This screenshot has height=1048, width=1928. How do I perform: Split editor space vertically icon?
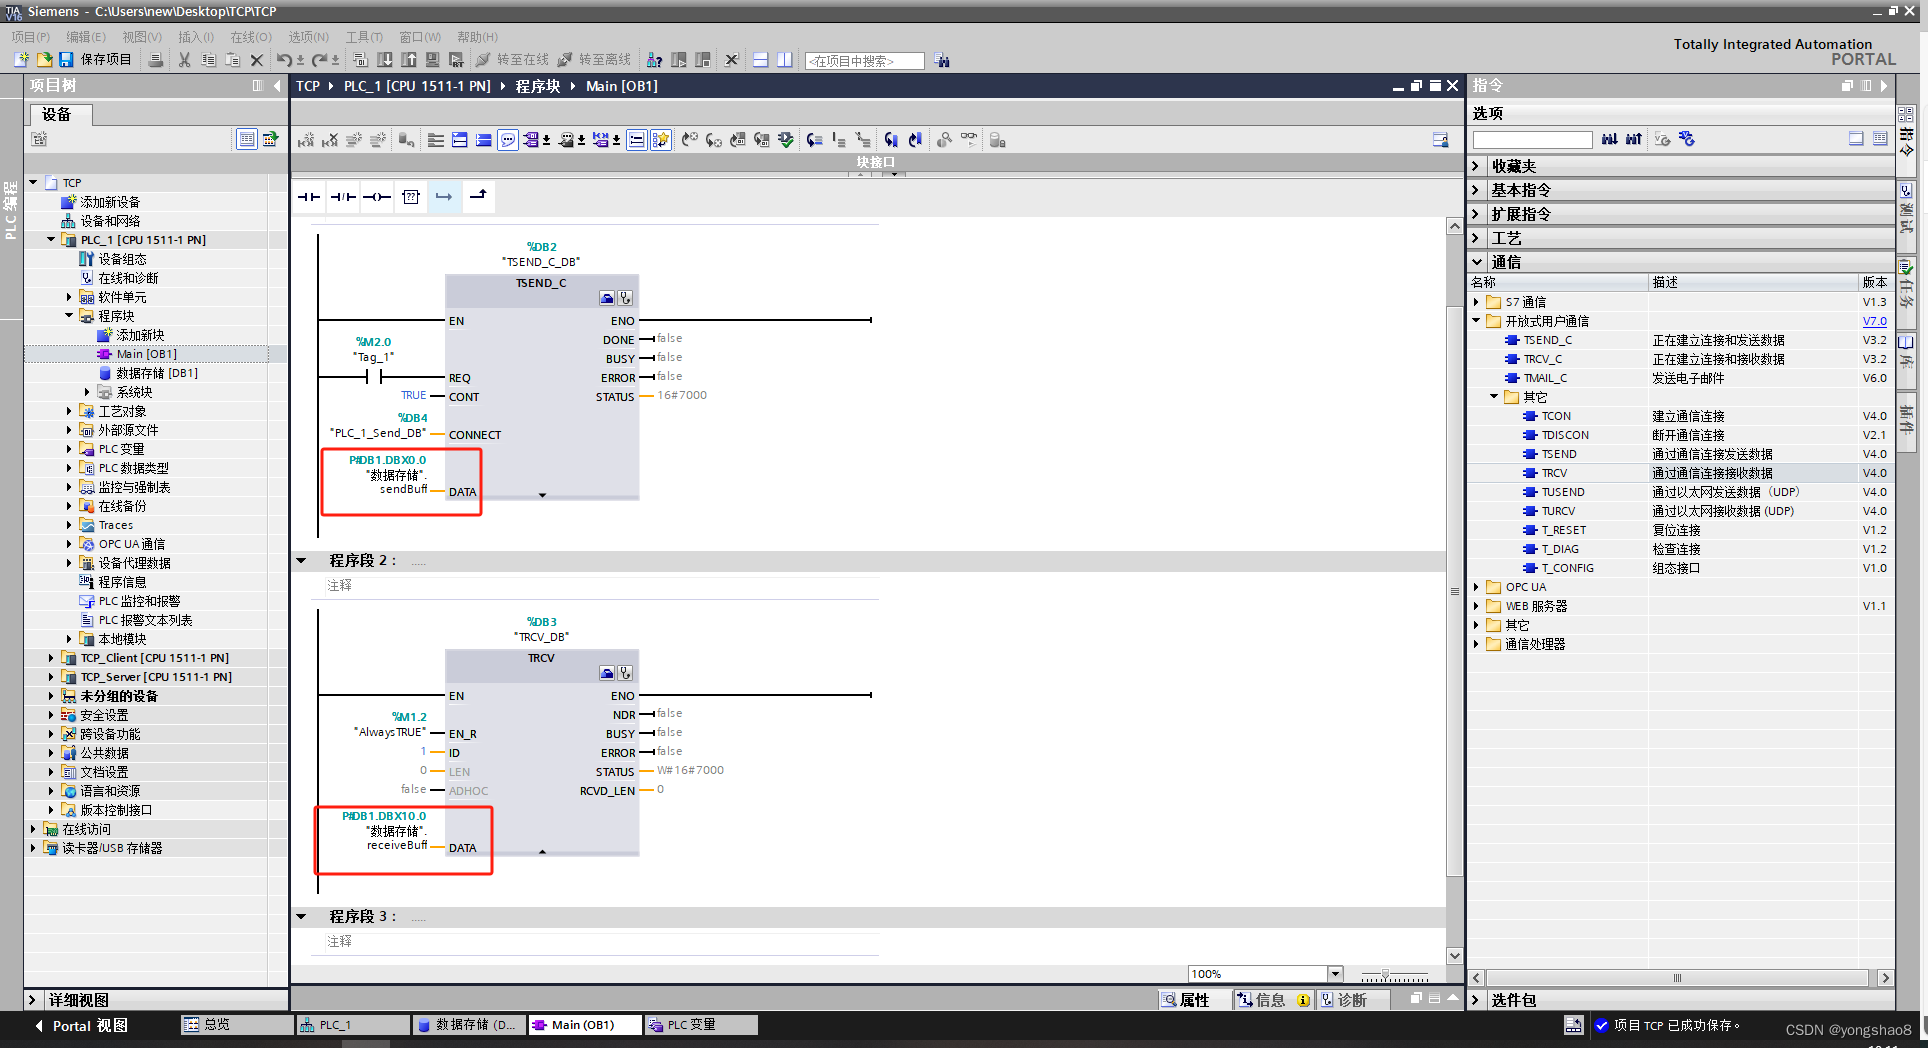pyautogui.click(x=785, y=60)
